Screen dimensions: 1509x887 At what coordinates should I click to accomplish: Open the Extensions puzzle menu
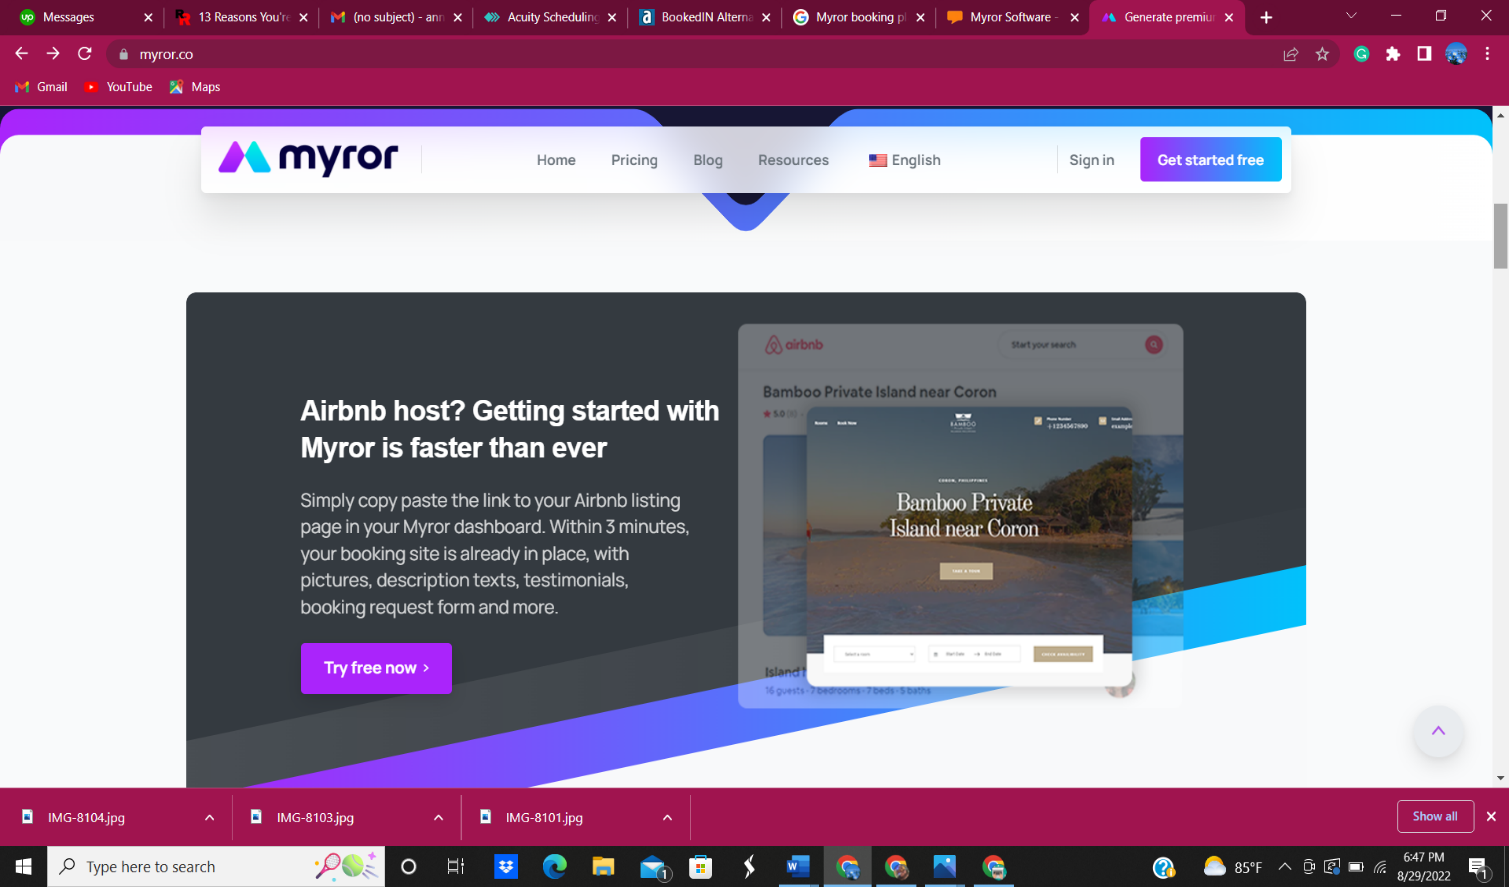click(1393, 54)
